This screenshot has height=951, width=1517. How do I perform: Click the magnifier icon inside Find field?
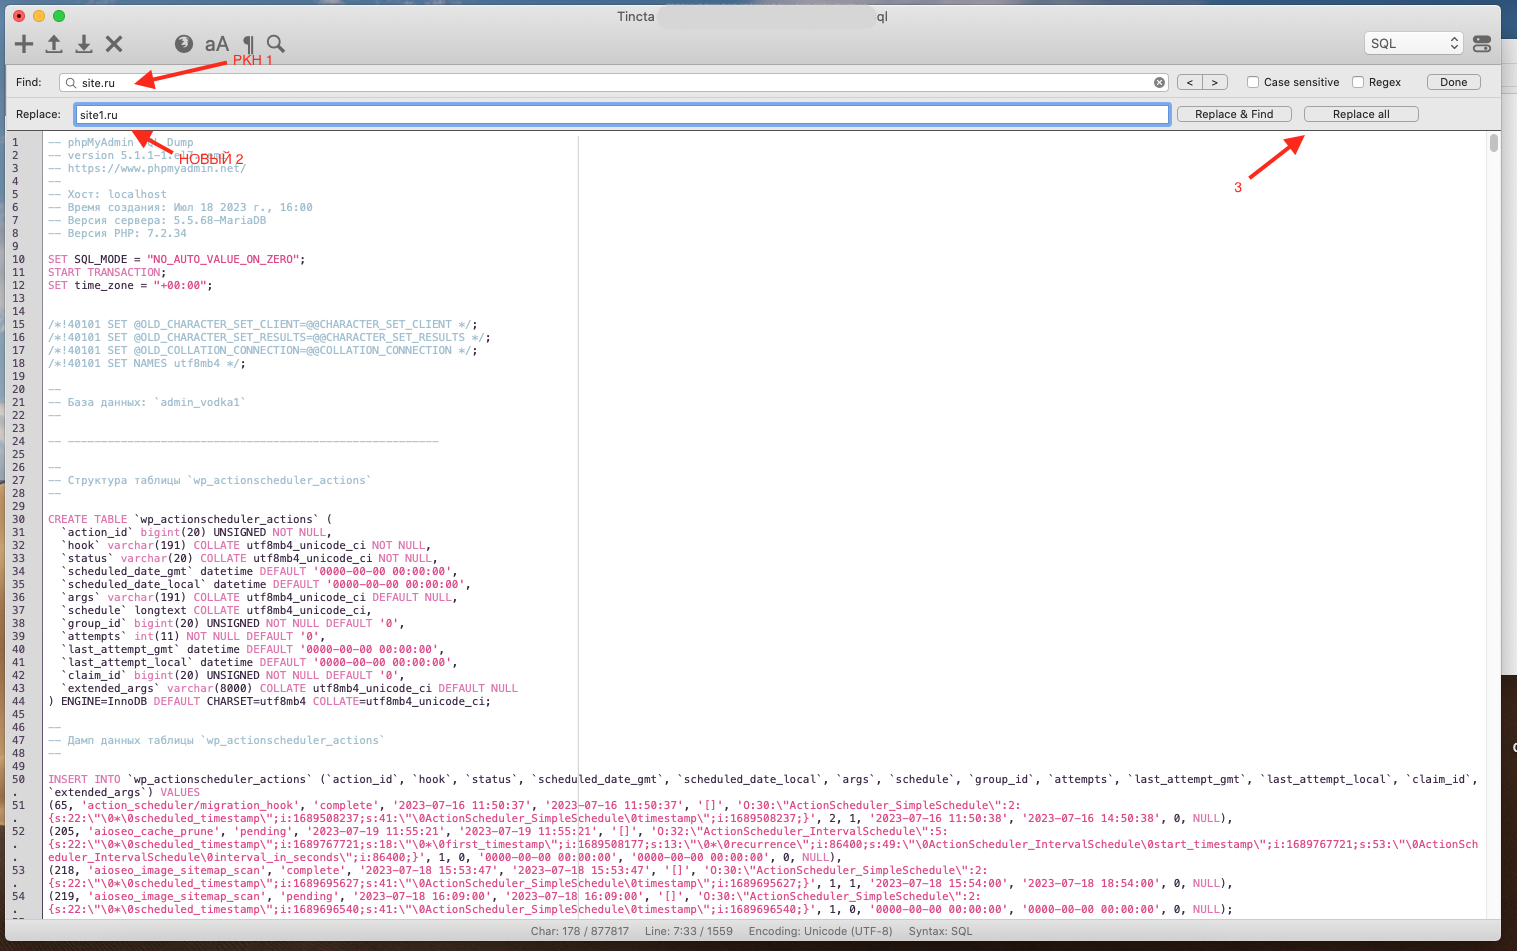(x=71, y=83)
